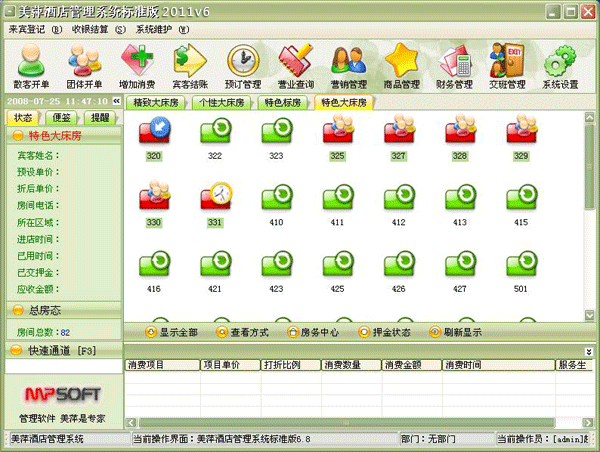Open 预订管理 reservation management

pos(242,66)
